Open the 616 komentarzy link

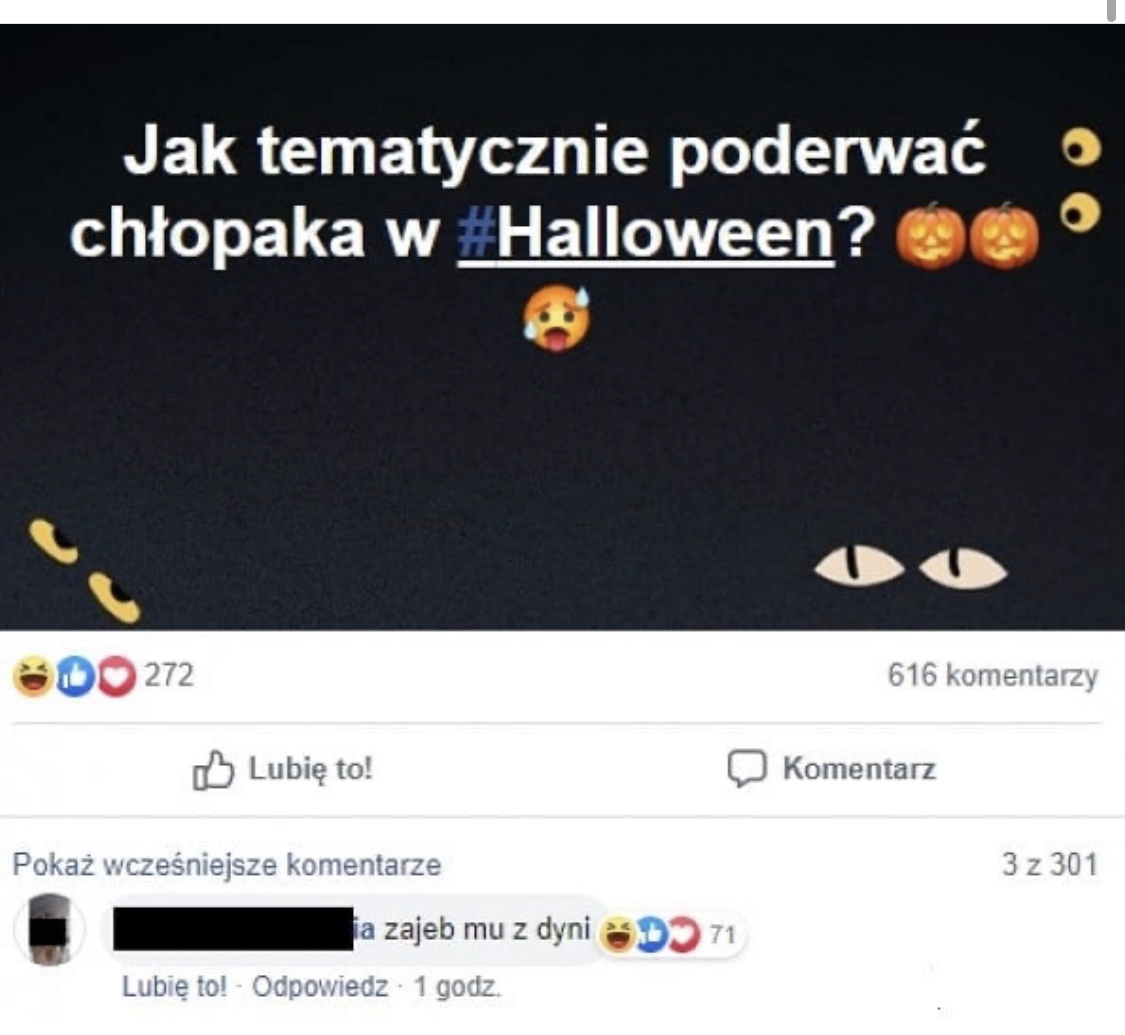992,675
